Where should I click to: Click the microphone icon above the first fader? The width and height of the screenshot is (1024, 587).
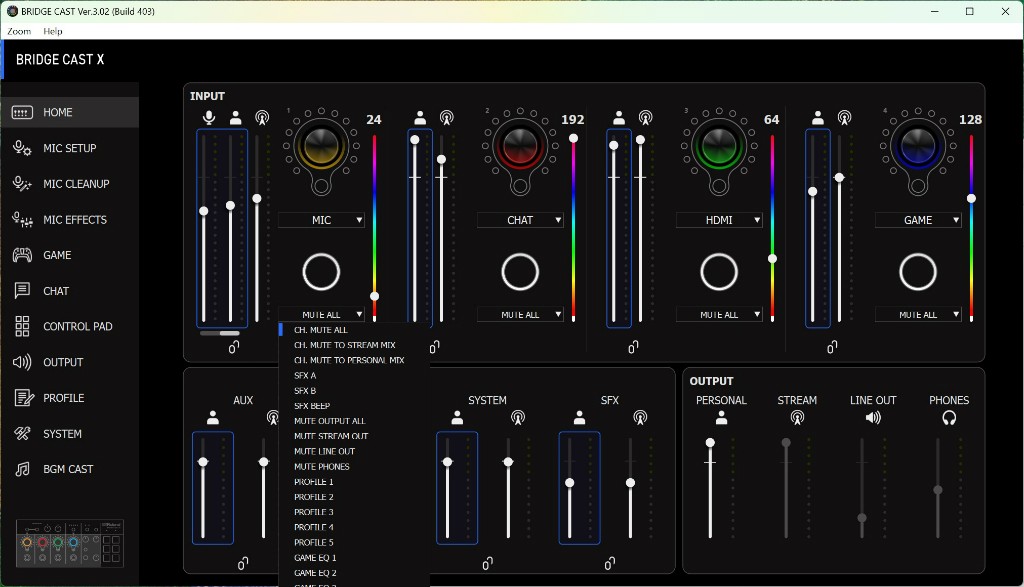tap(209, 118)
